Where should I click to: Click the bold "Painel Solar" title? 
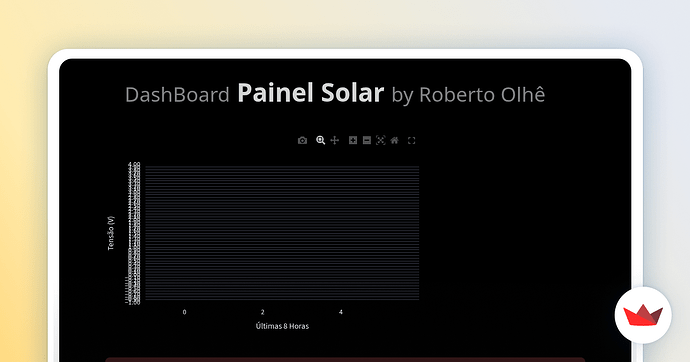310,93
